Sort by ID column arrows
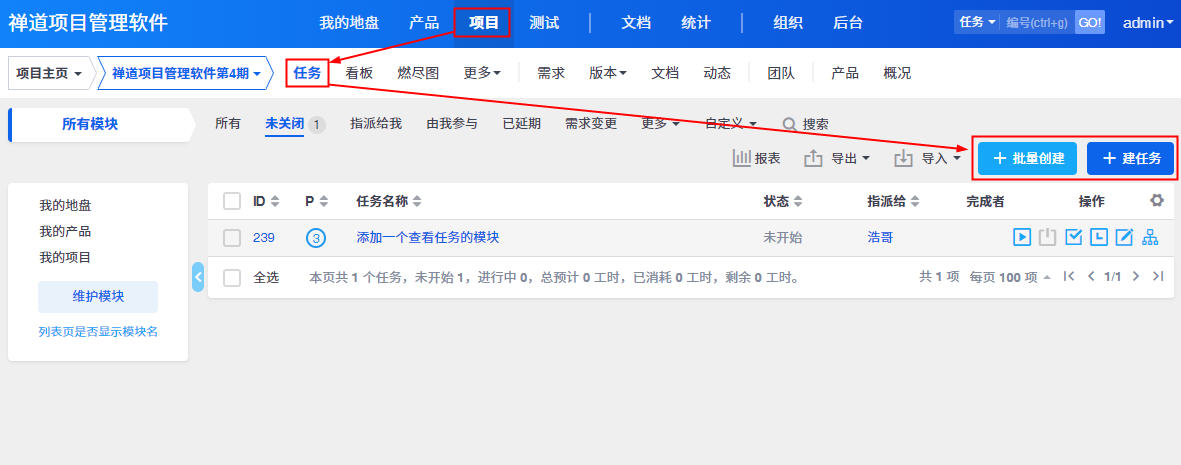1181x465 pixels. 275,201
